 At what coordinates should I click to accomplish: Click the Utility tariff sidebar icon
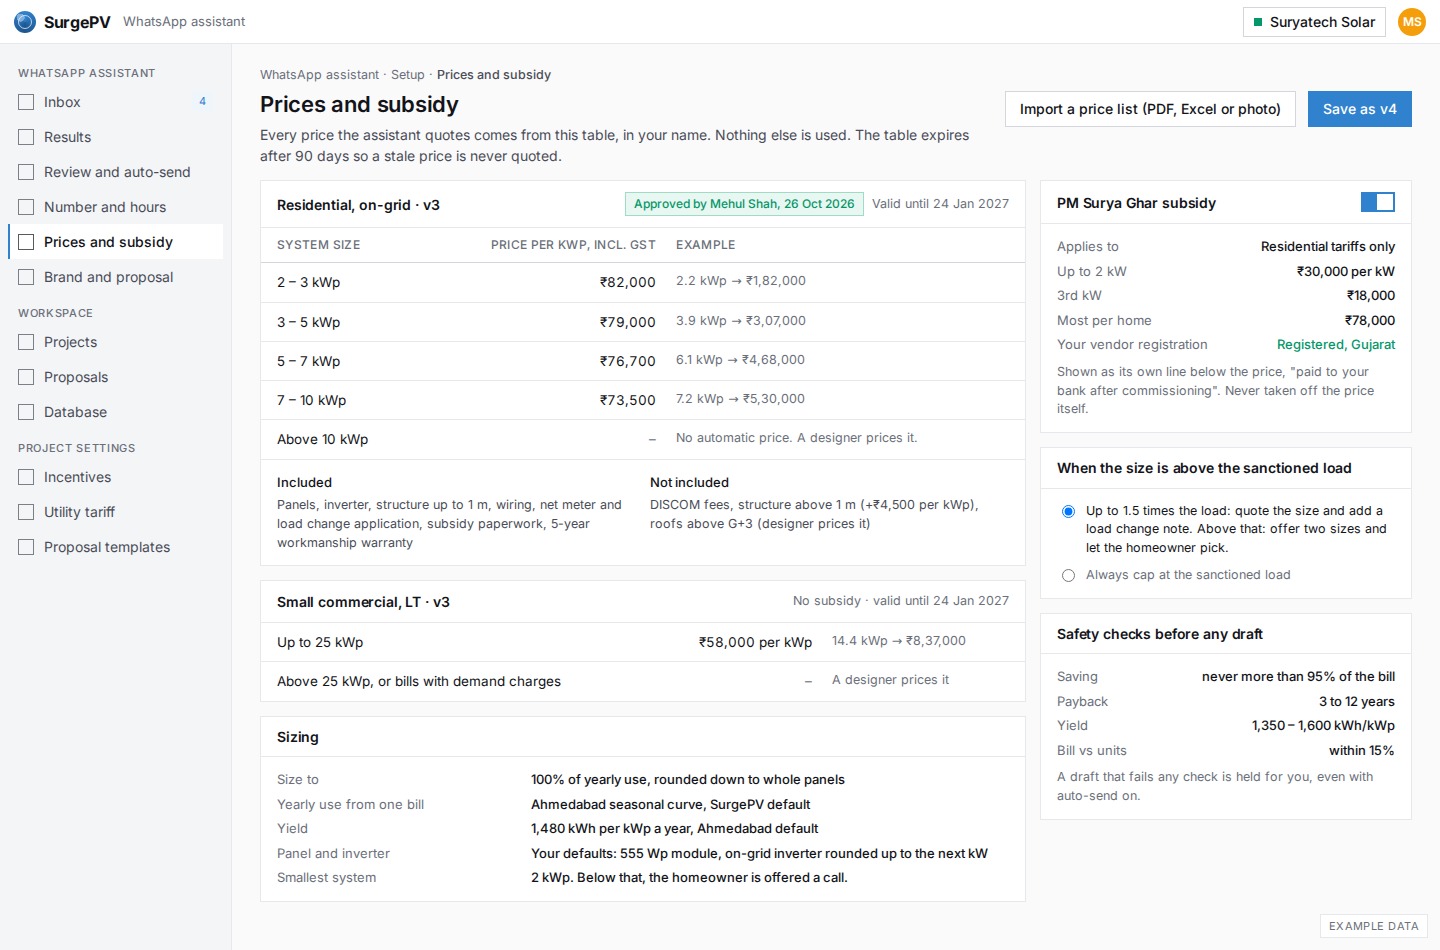point(26,512)
